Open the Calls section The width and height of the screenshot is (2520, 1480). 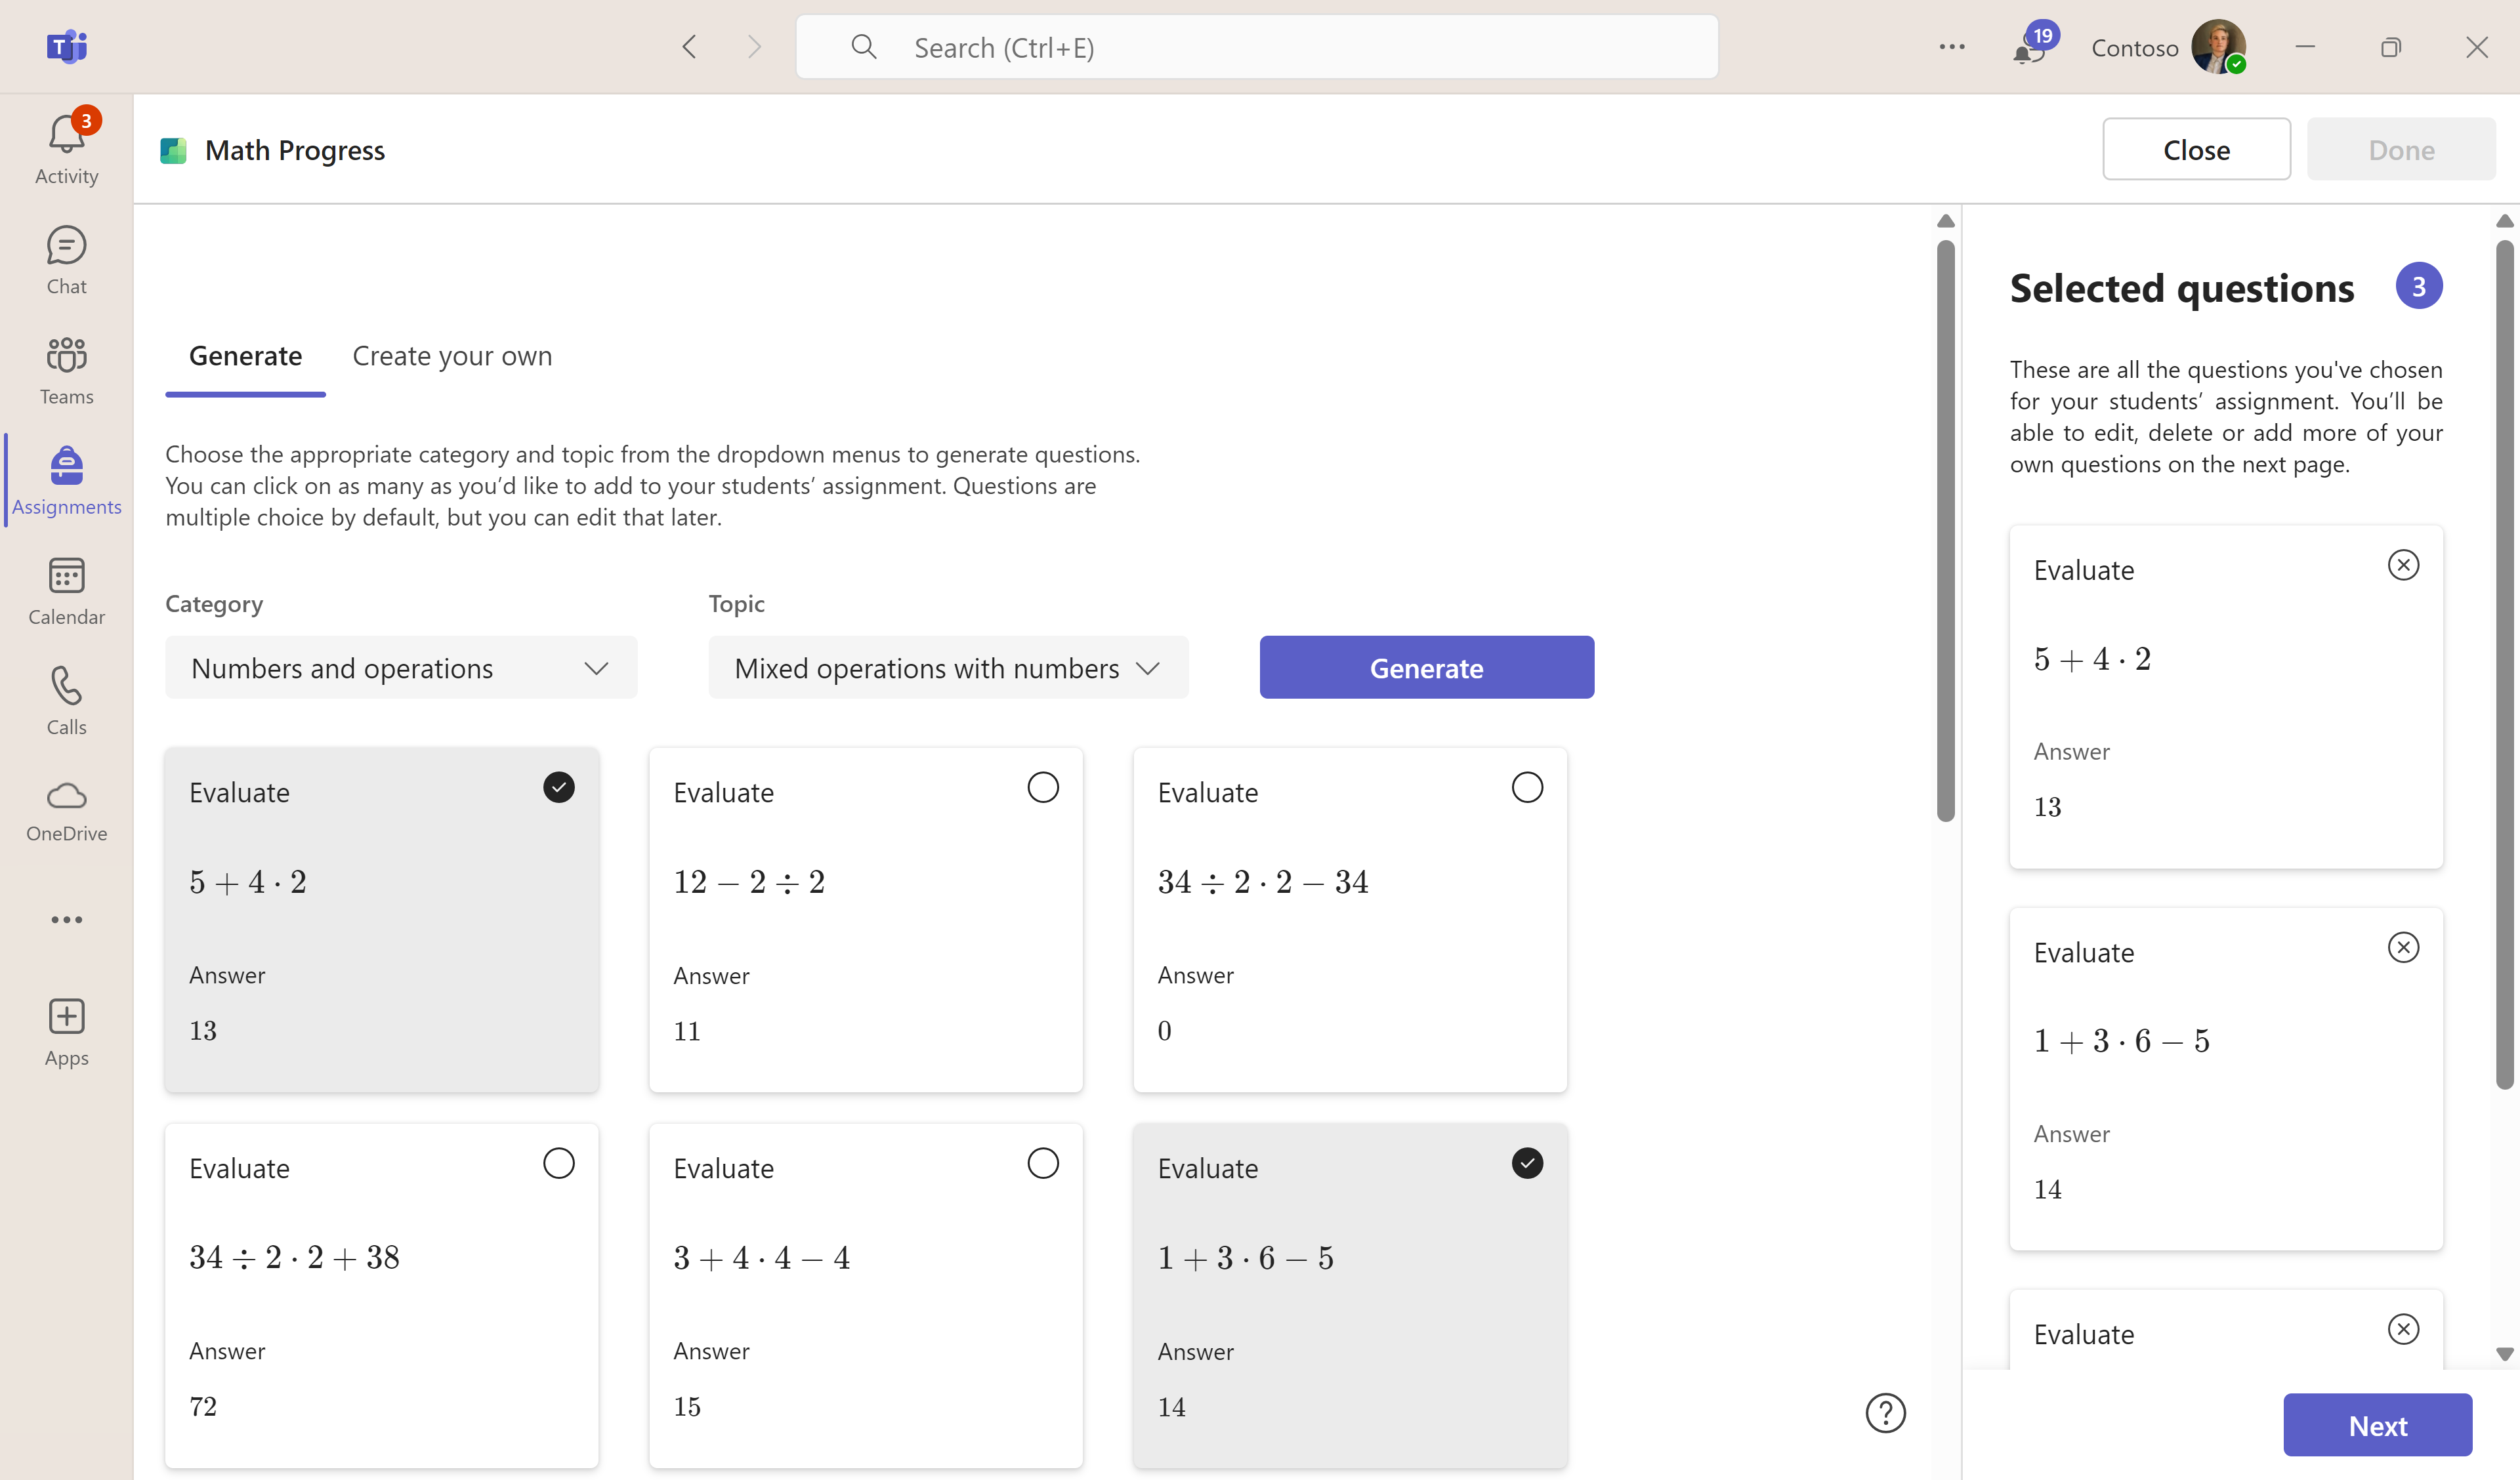(x=66, y=700)
